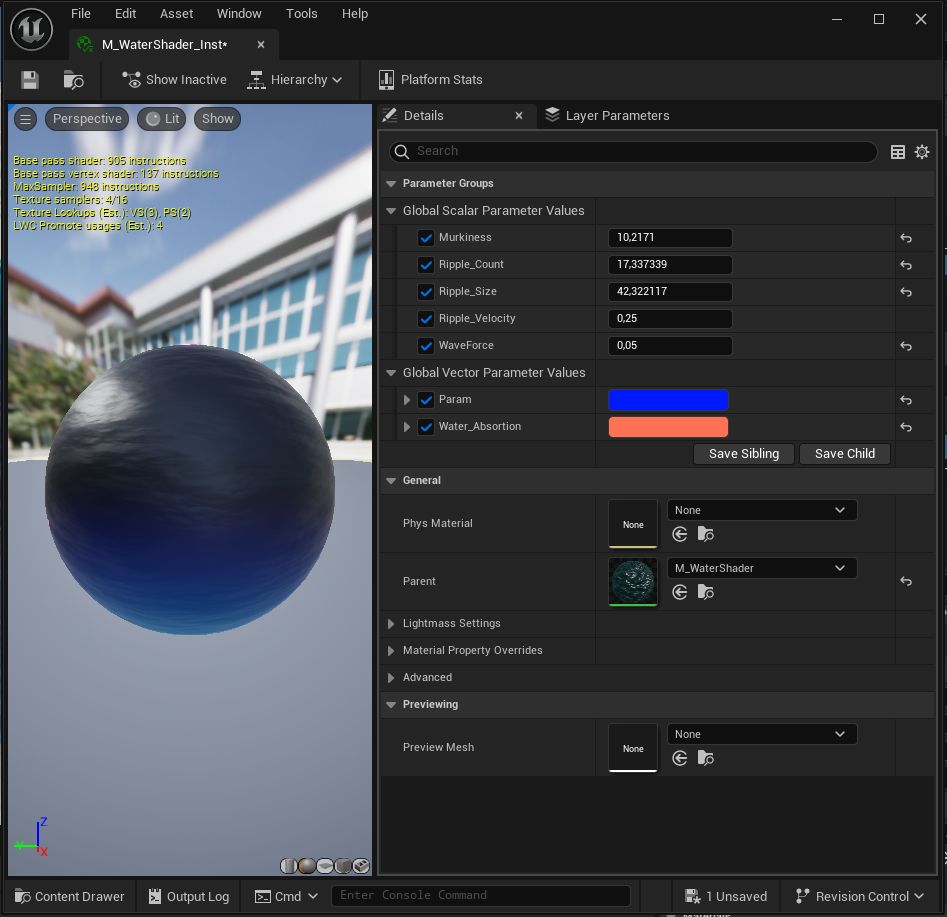Open viewport options hamburger menu
Image resolution: width=947 pixels, height=917 pixels.
[x=26, y=119]
